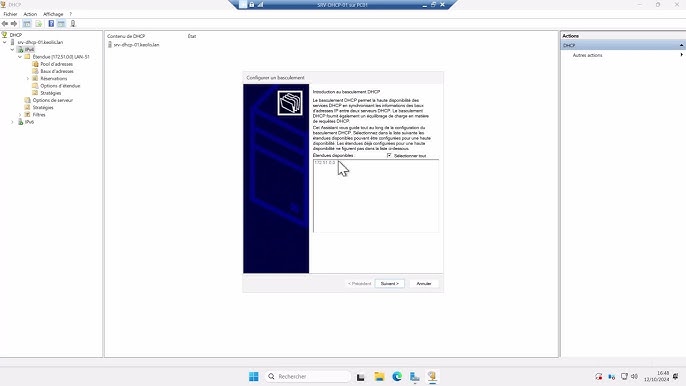Viewport: 686px width, 386px height.
Task: Open the clock showing 16:48
Action: coord(657,376)
